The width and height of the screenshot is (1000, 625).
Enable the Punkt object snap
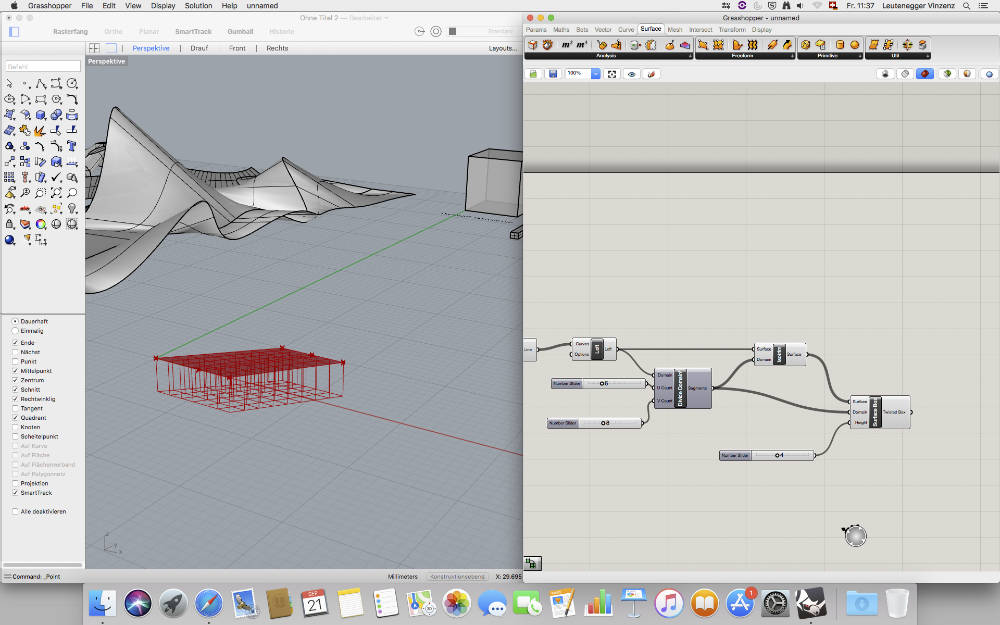(15, 362)
